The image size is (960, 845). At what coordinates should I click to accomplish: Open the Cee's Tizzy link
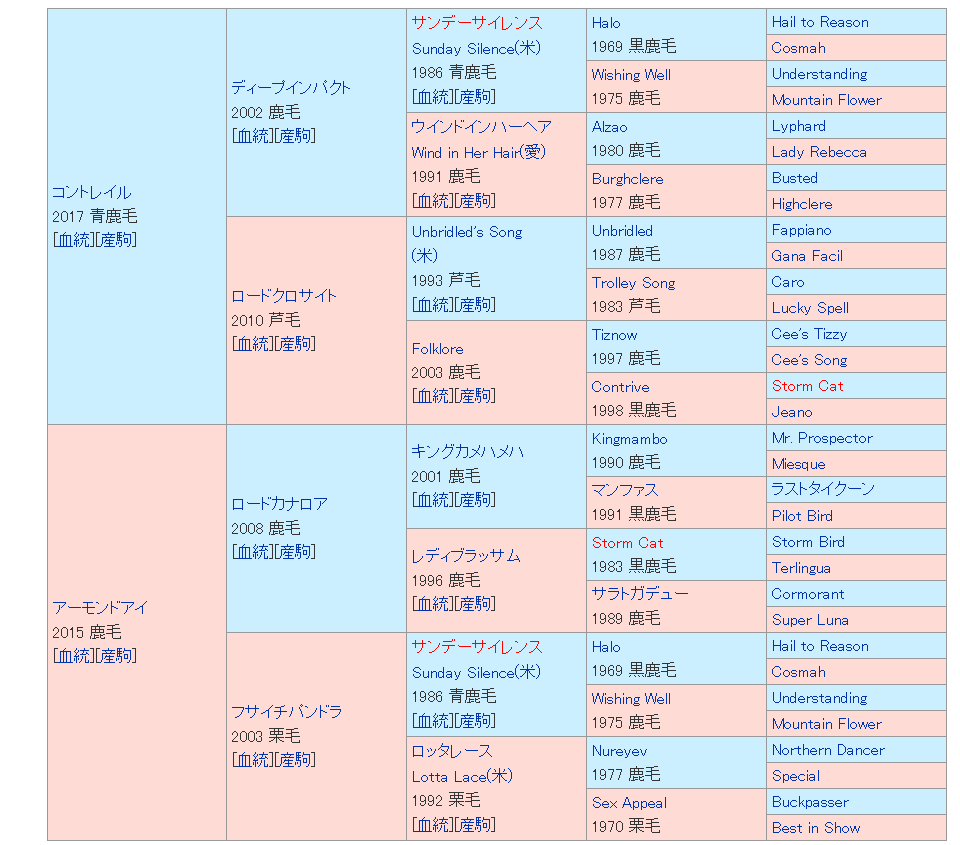[809, 334]
